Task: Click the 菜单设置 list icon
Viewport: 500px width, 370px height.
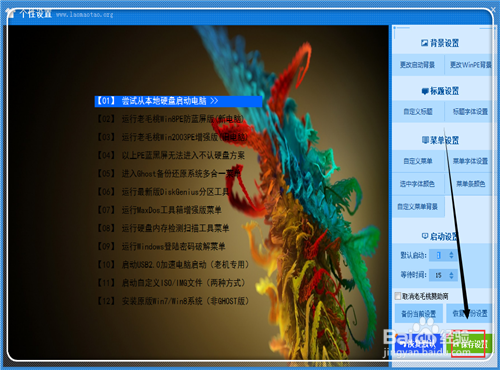Action: click(x=425, y=140)
